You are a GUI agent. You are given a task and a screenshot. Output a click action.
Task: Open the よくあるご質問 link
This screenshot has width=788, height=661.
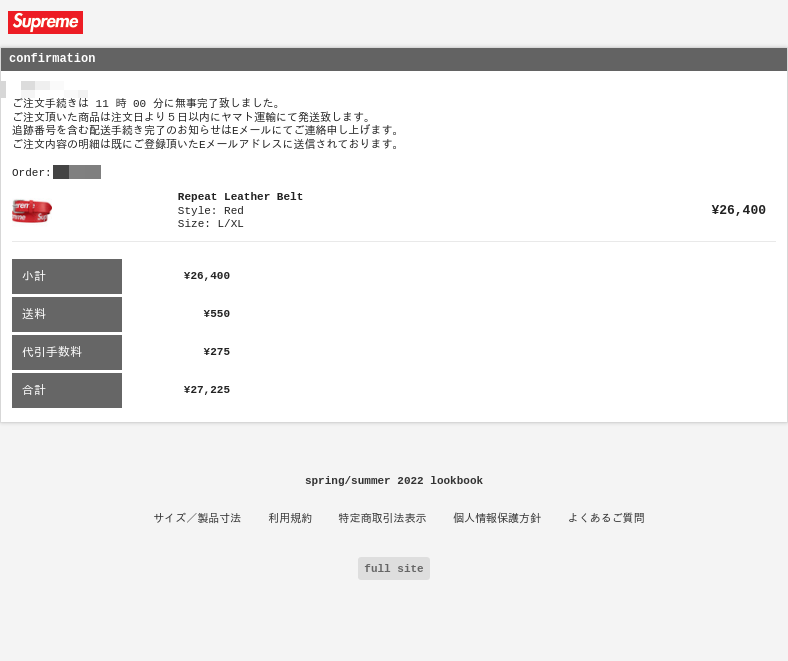[x=606, y=518]
